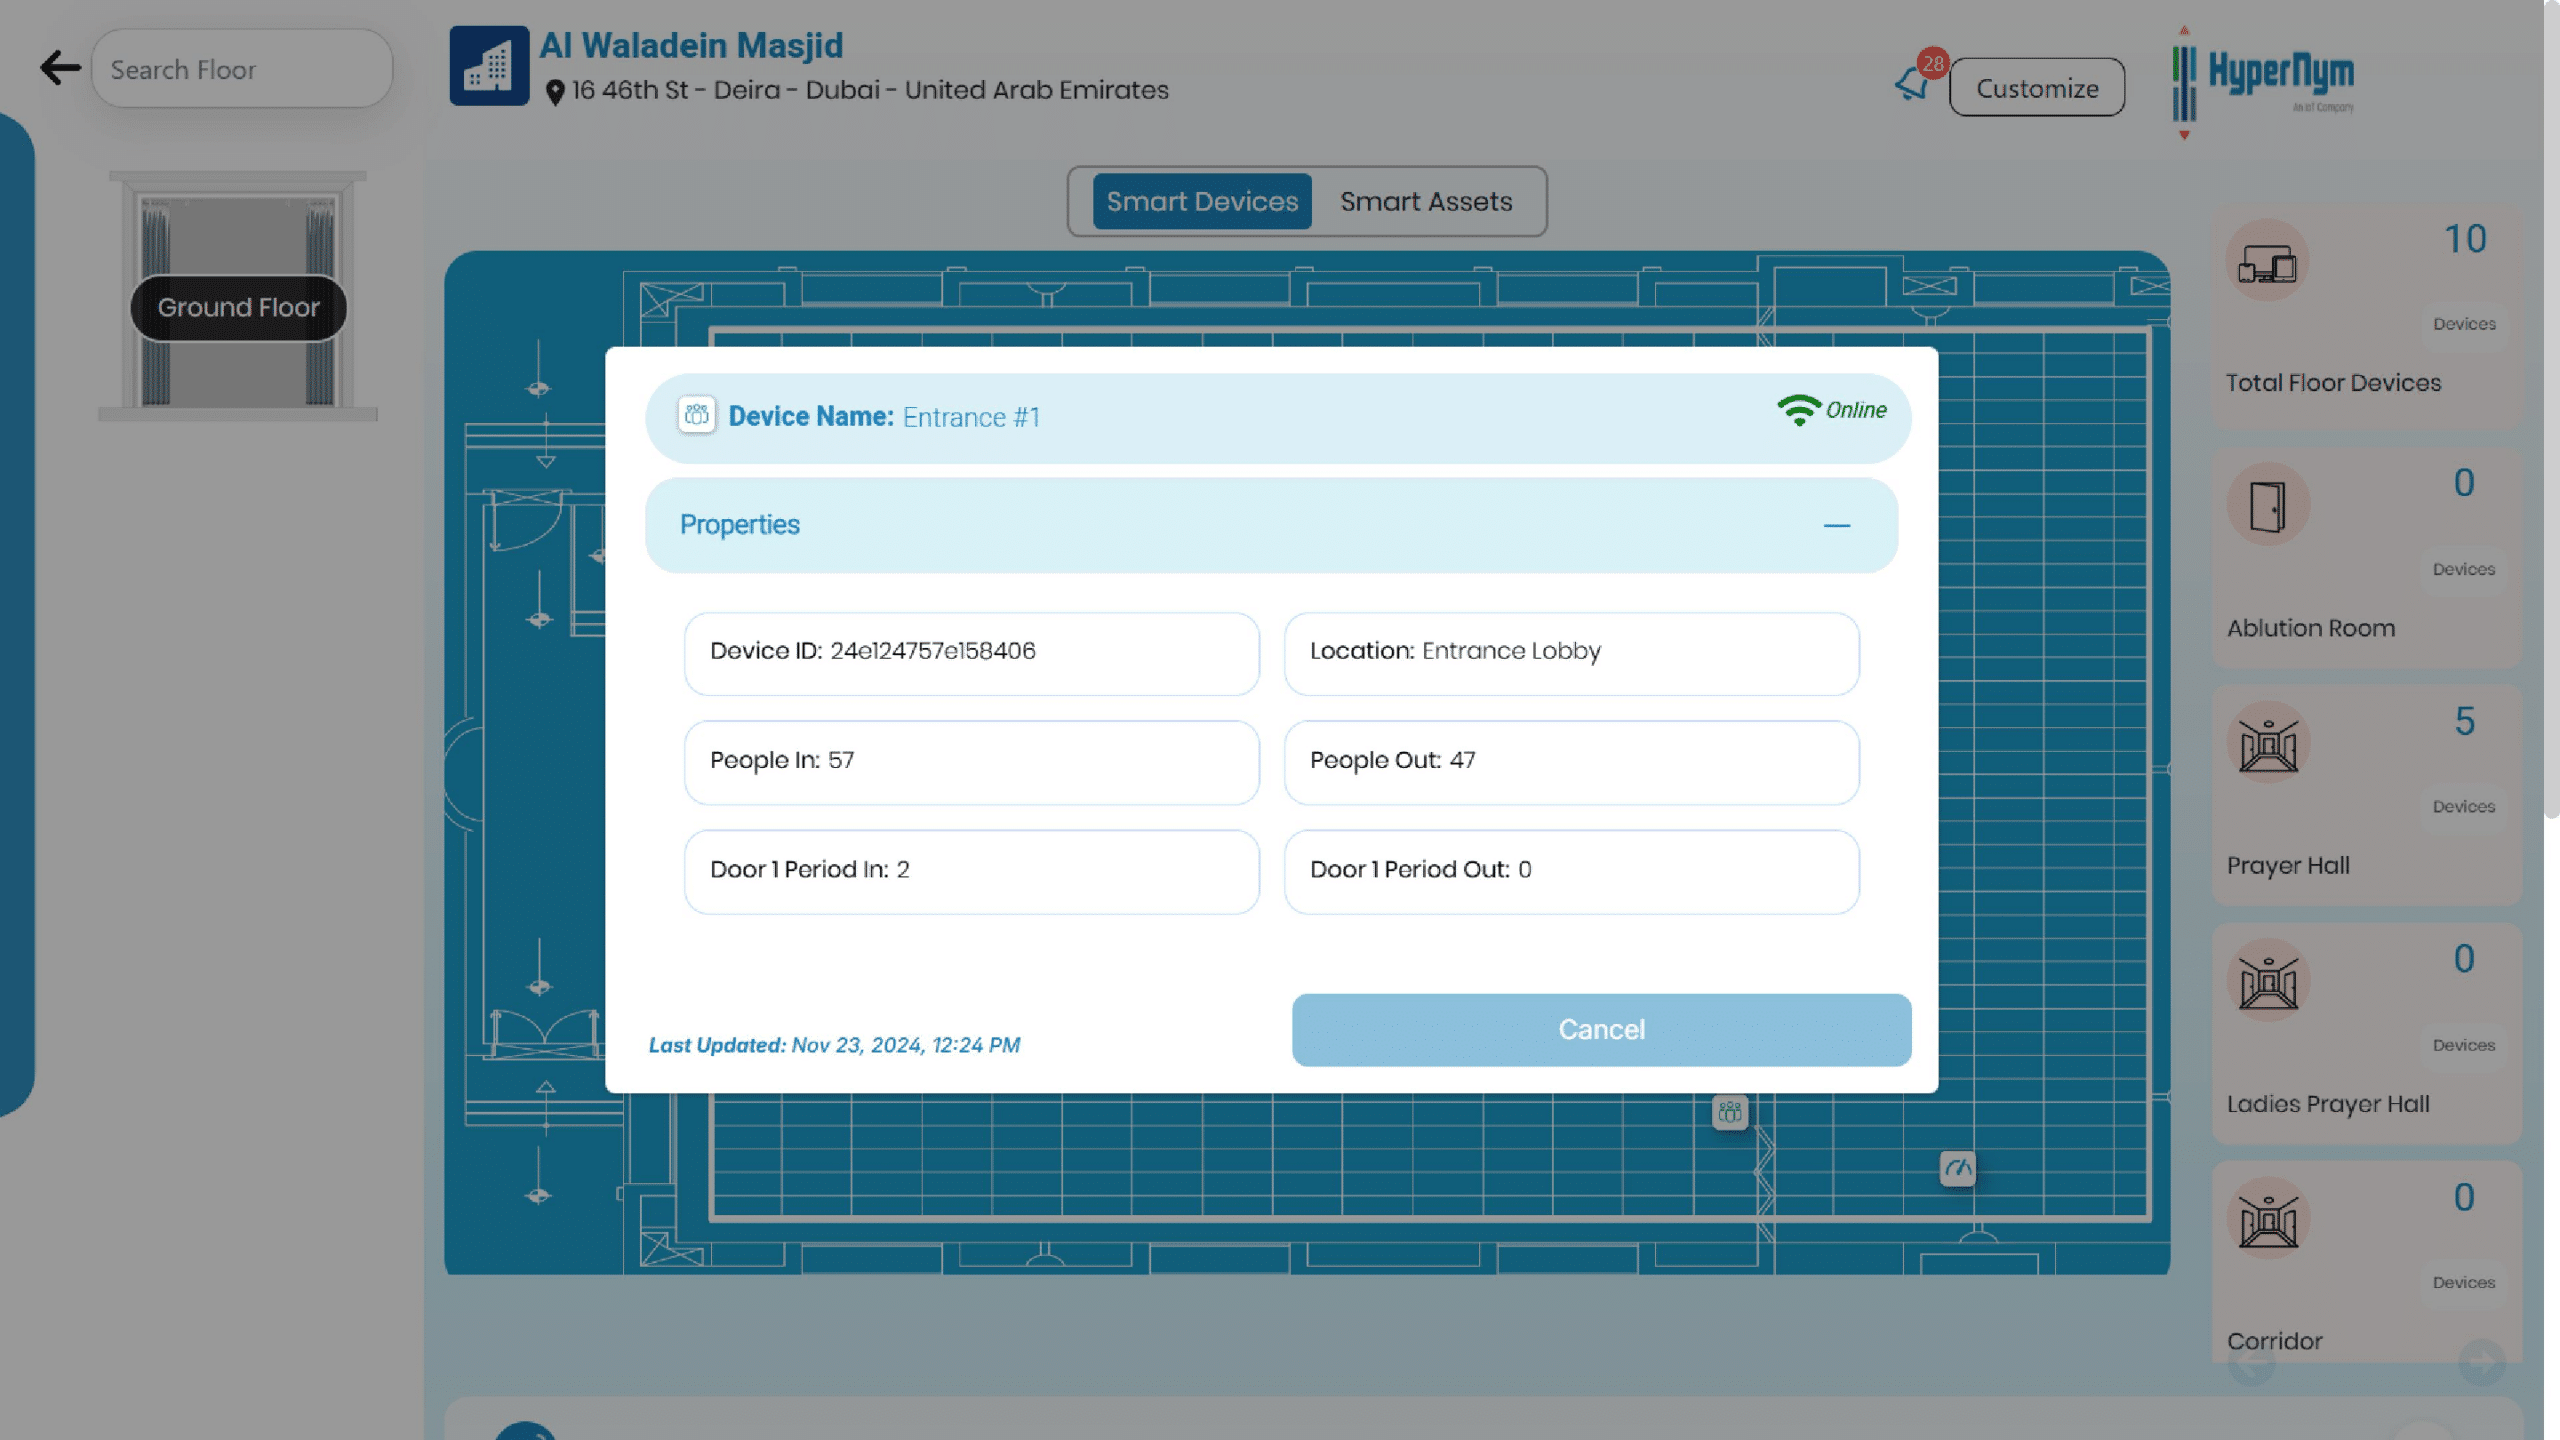Click the page vertical scrollbar
This screenshot has height=1440, width=2560.
click(2551, 410)
